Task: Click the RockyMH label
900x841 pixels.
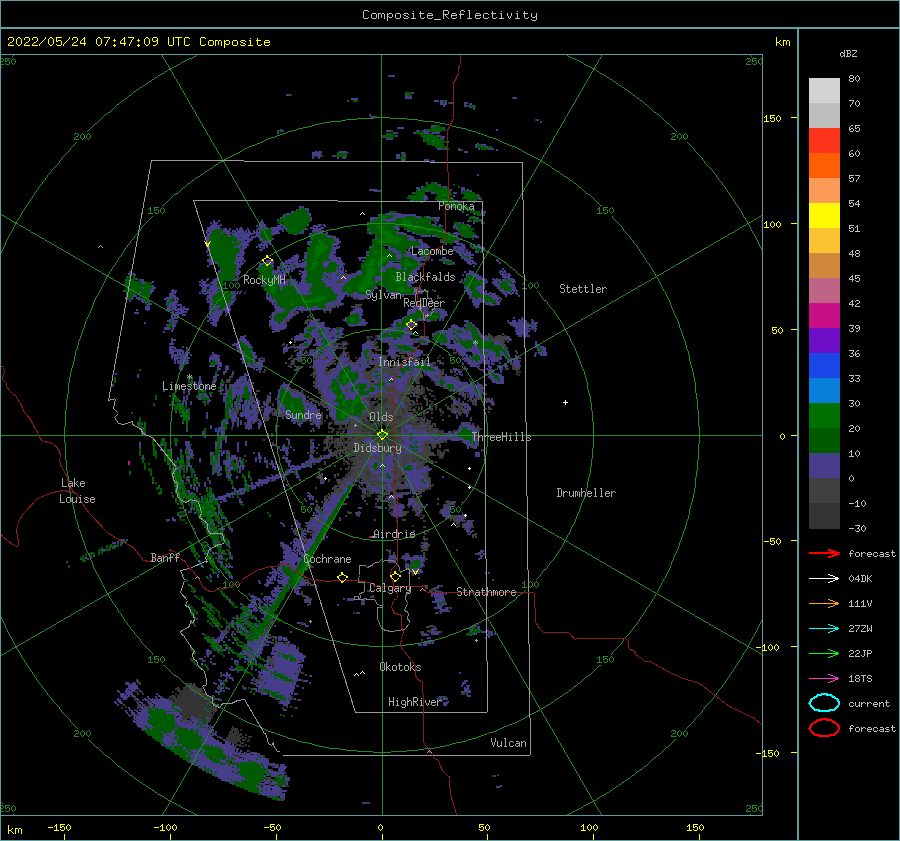Action: pos(264,280)
